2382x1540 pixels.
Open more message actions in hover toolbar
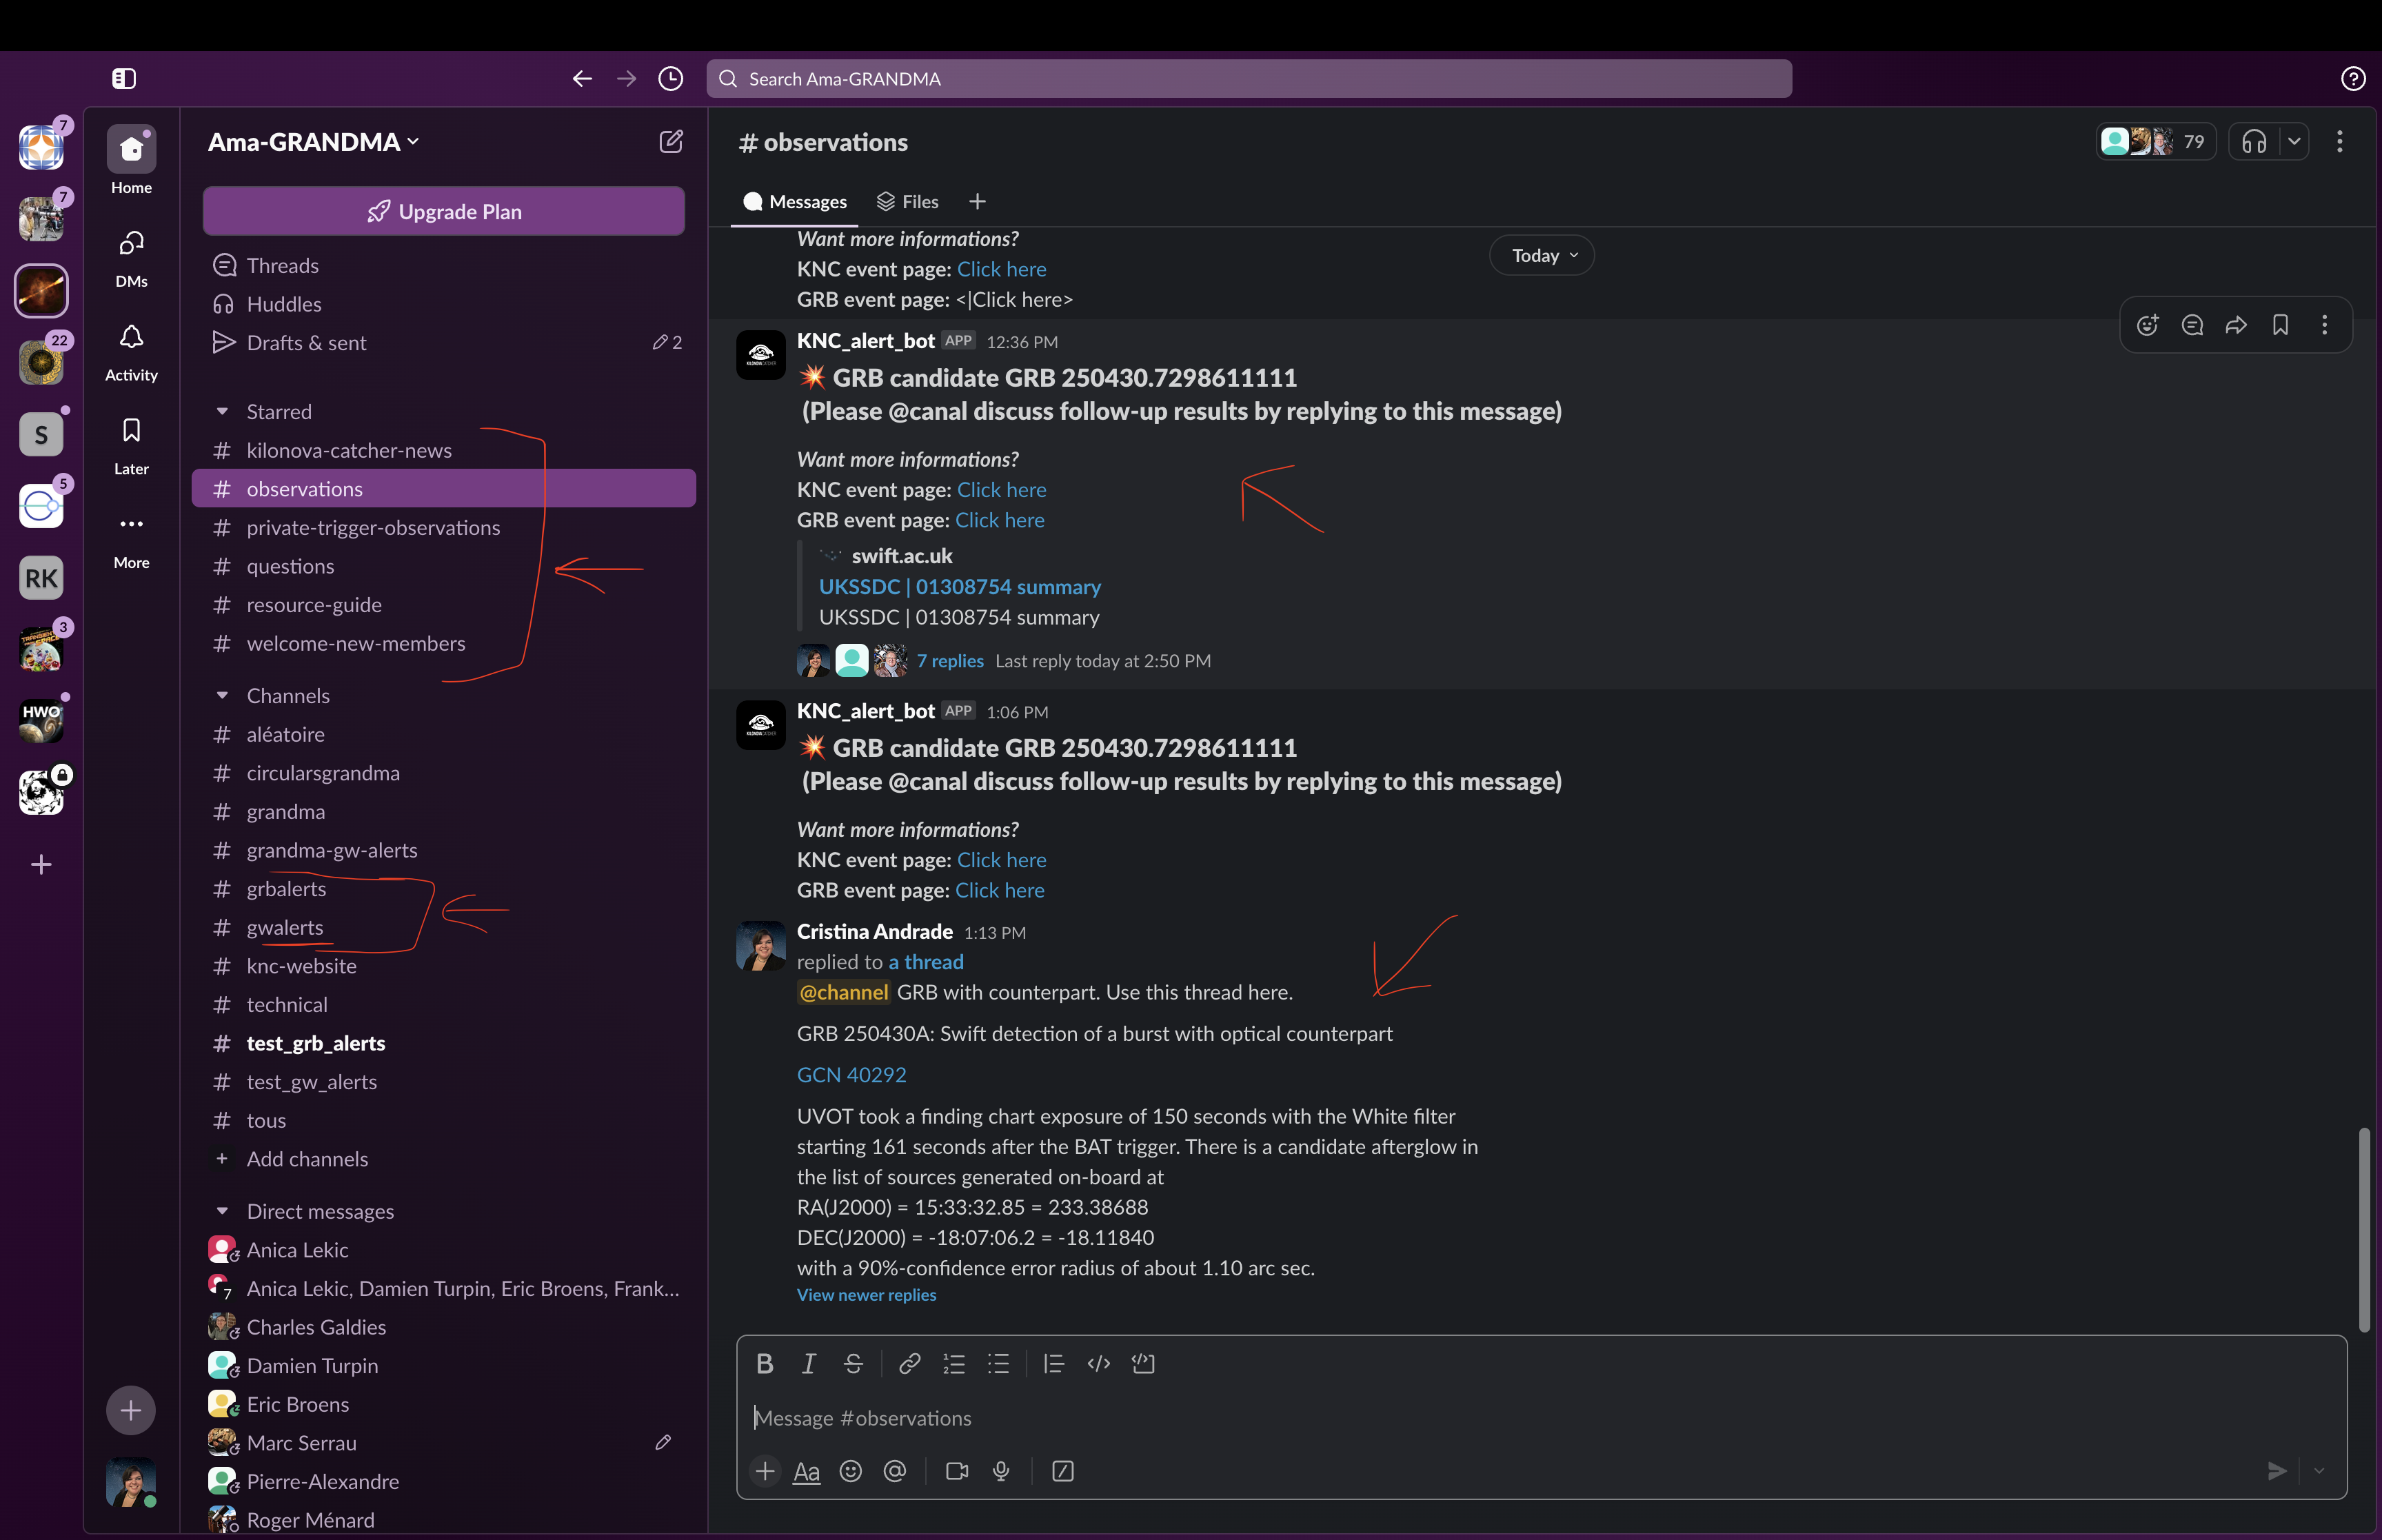[2324, 325]
